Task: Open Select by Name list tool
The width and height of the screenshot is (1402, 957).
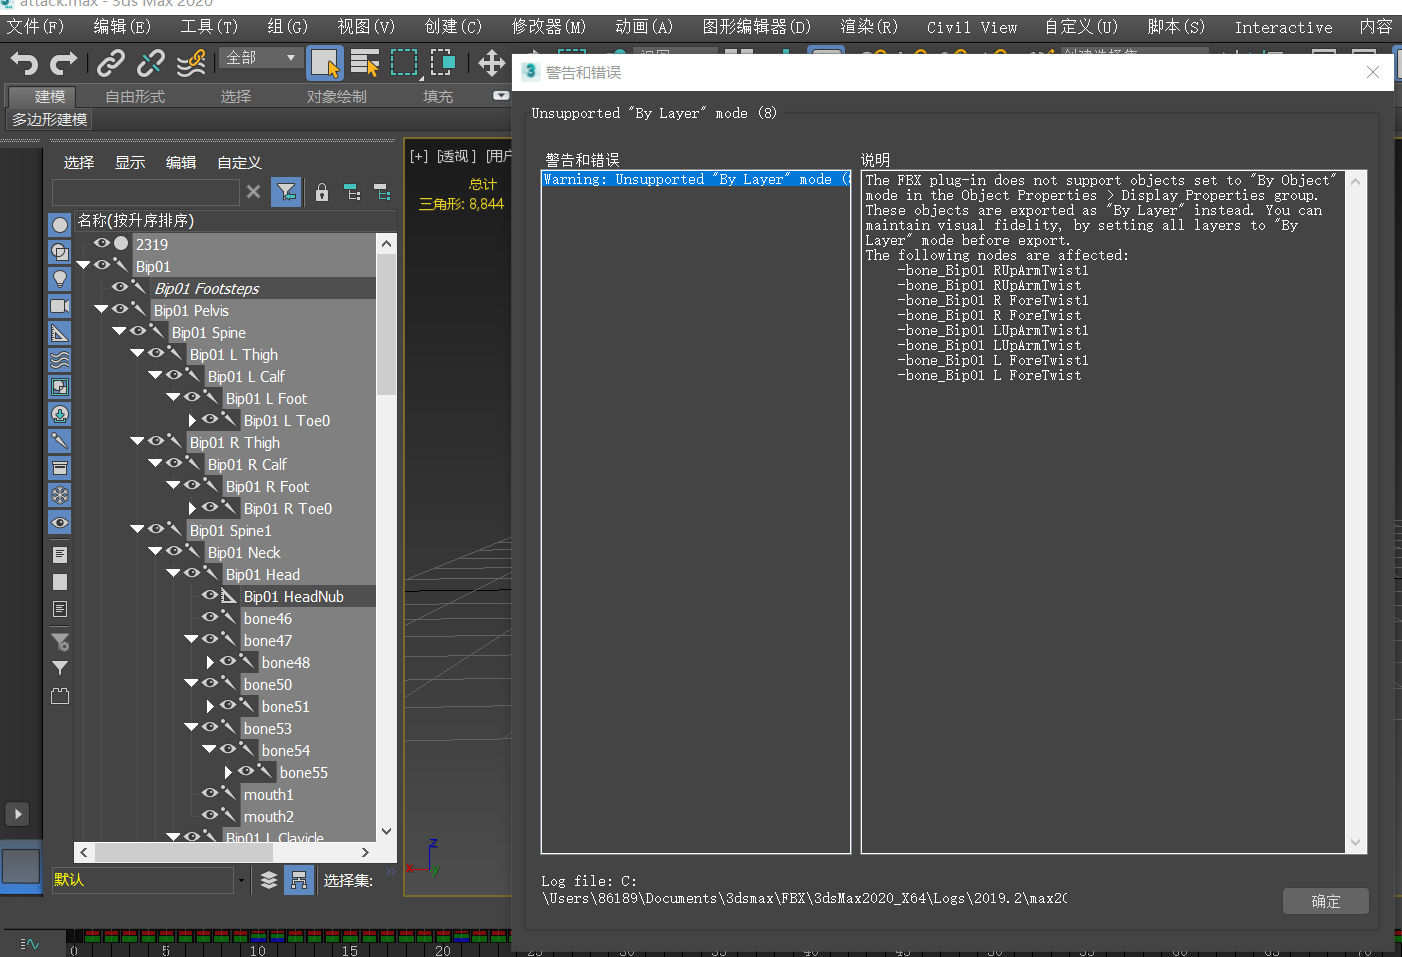Action: pyautogui.click(x=365, y=64)
